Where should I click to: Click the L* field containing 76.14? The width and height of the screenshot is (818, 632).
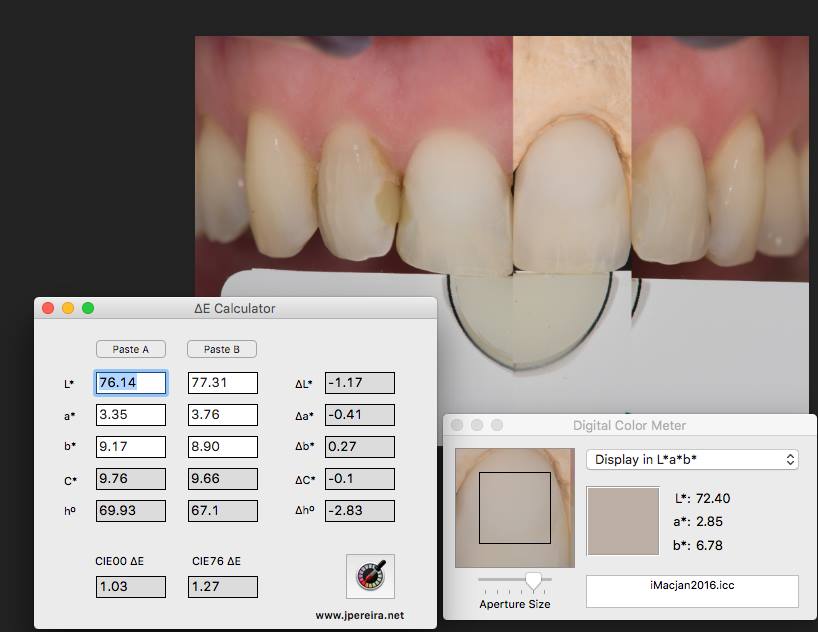131,383
